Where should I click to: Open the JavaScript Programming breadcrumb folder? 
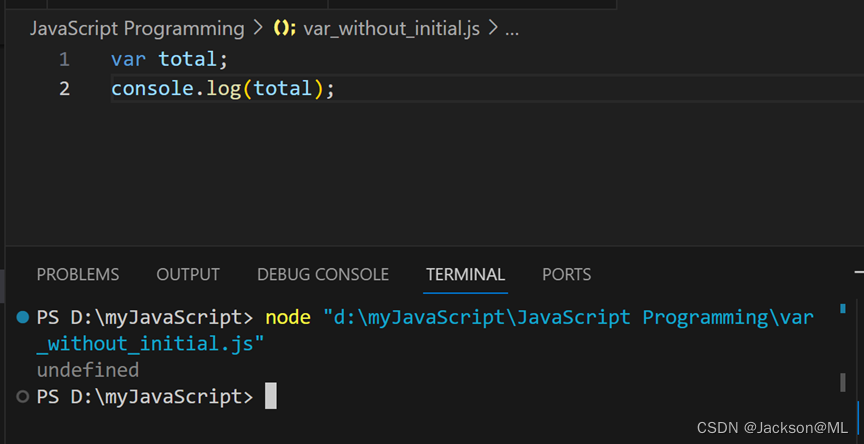coord(137,29)
